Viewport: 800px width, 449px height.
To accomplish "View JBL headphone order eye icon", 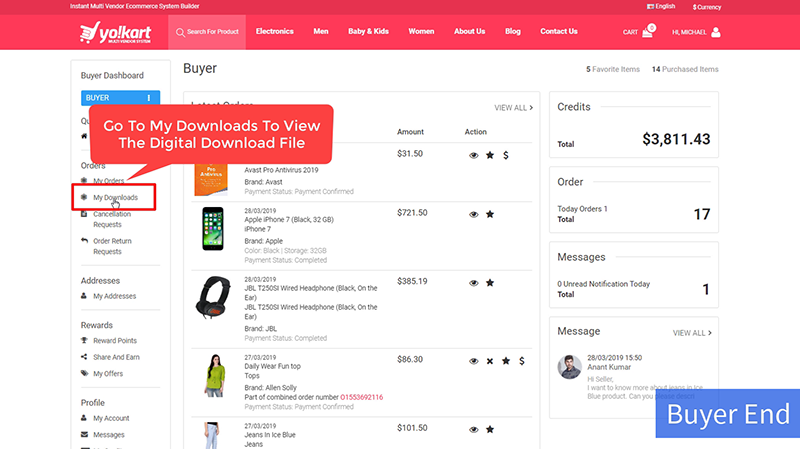I will pos(473,283).
